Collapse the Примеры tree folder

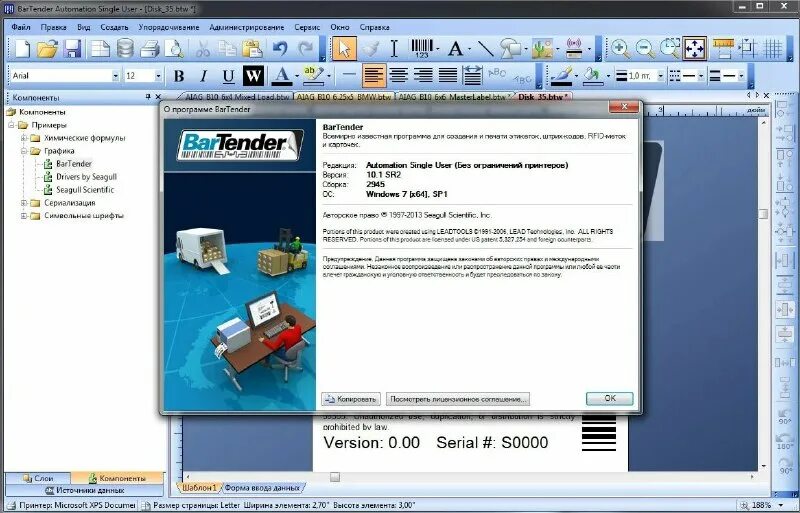tap(11, 125)
